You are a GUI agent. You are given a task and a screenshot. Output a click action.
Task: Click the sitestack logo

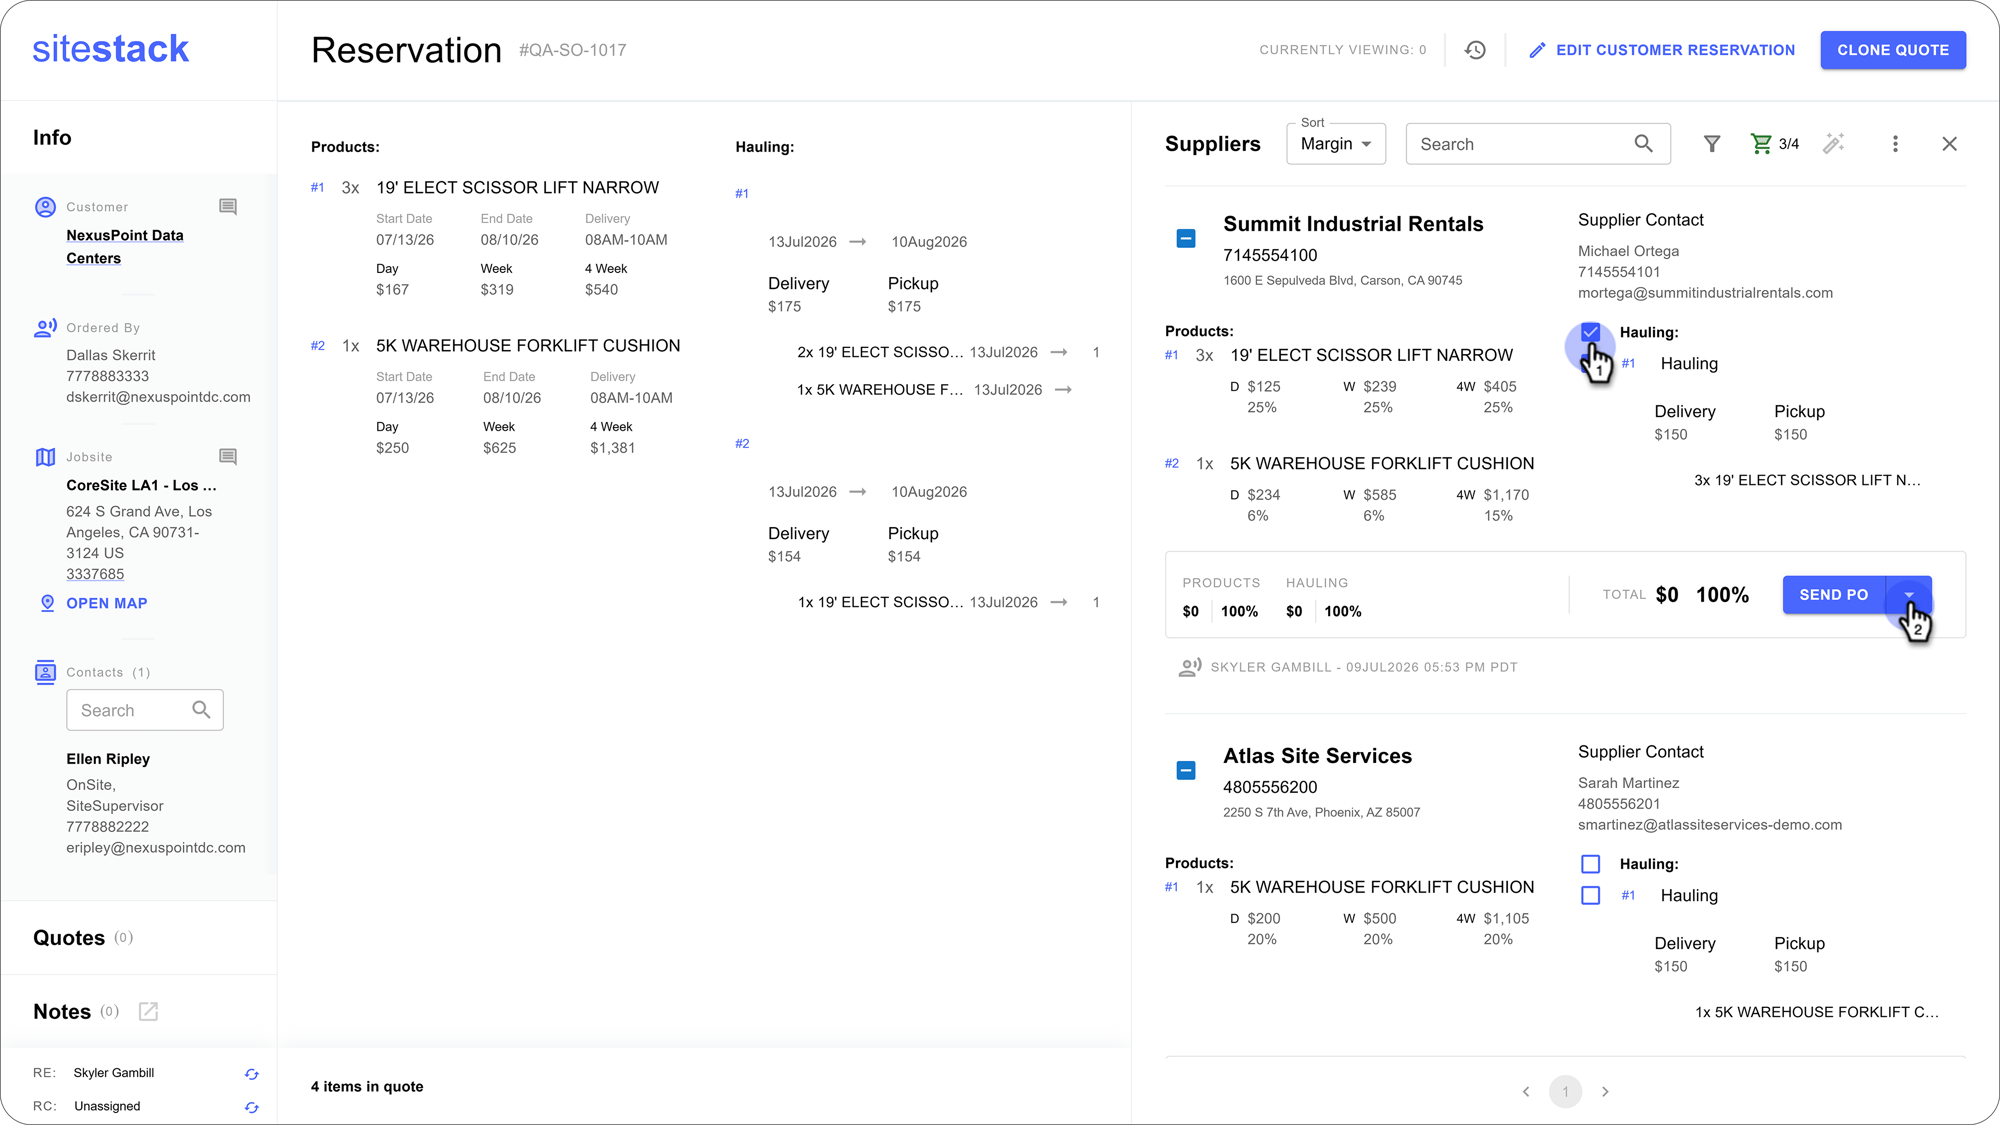[110, 48]
